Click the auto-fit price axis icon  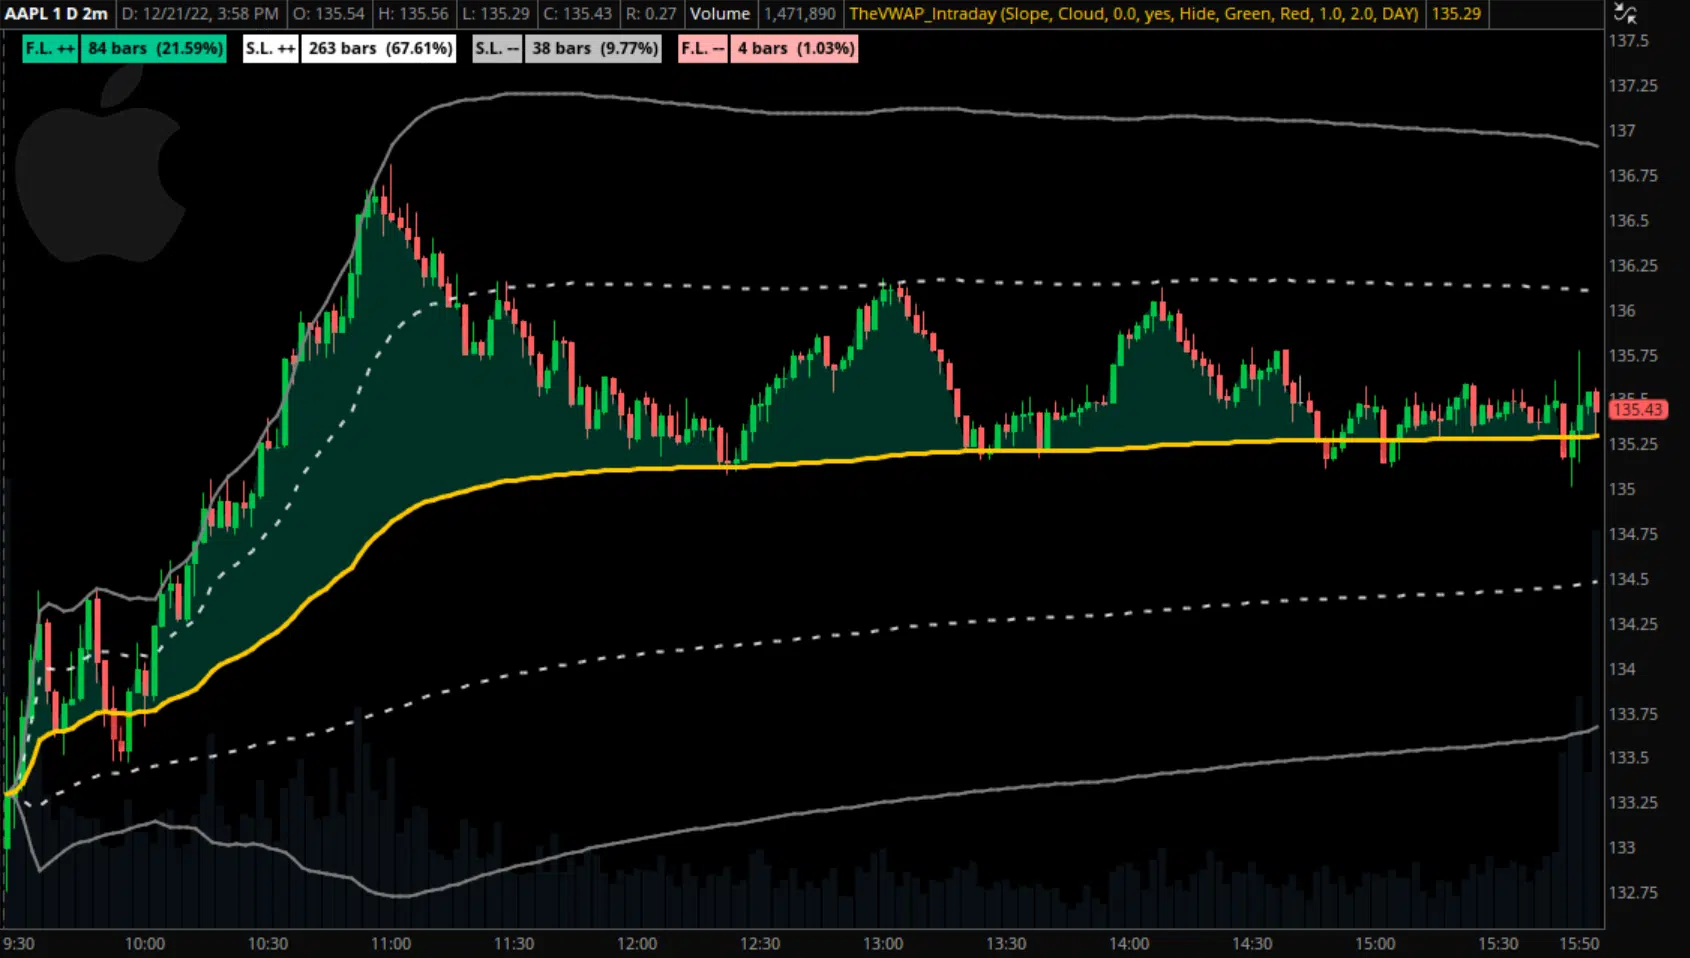[x=1626, y=14]
